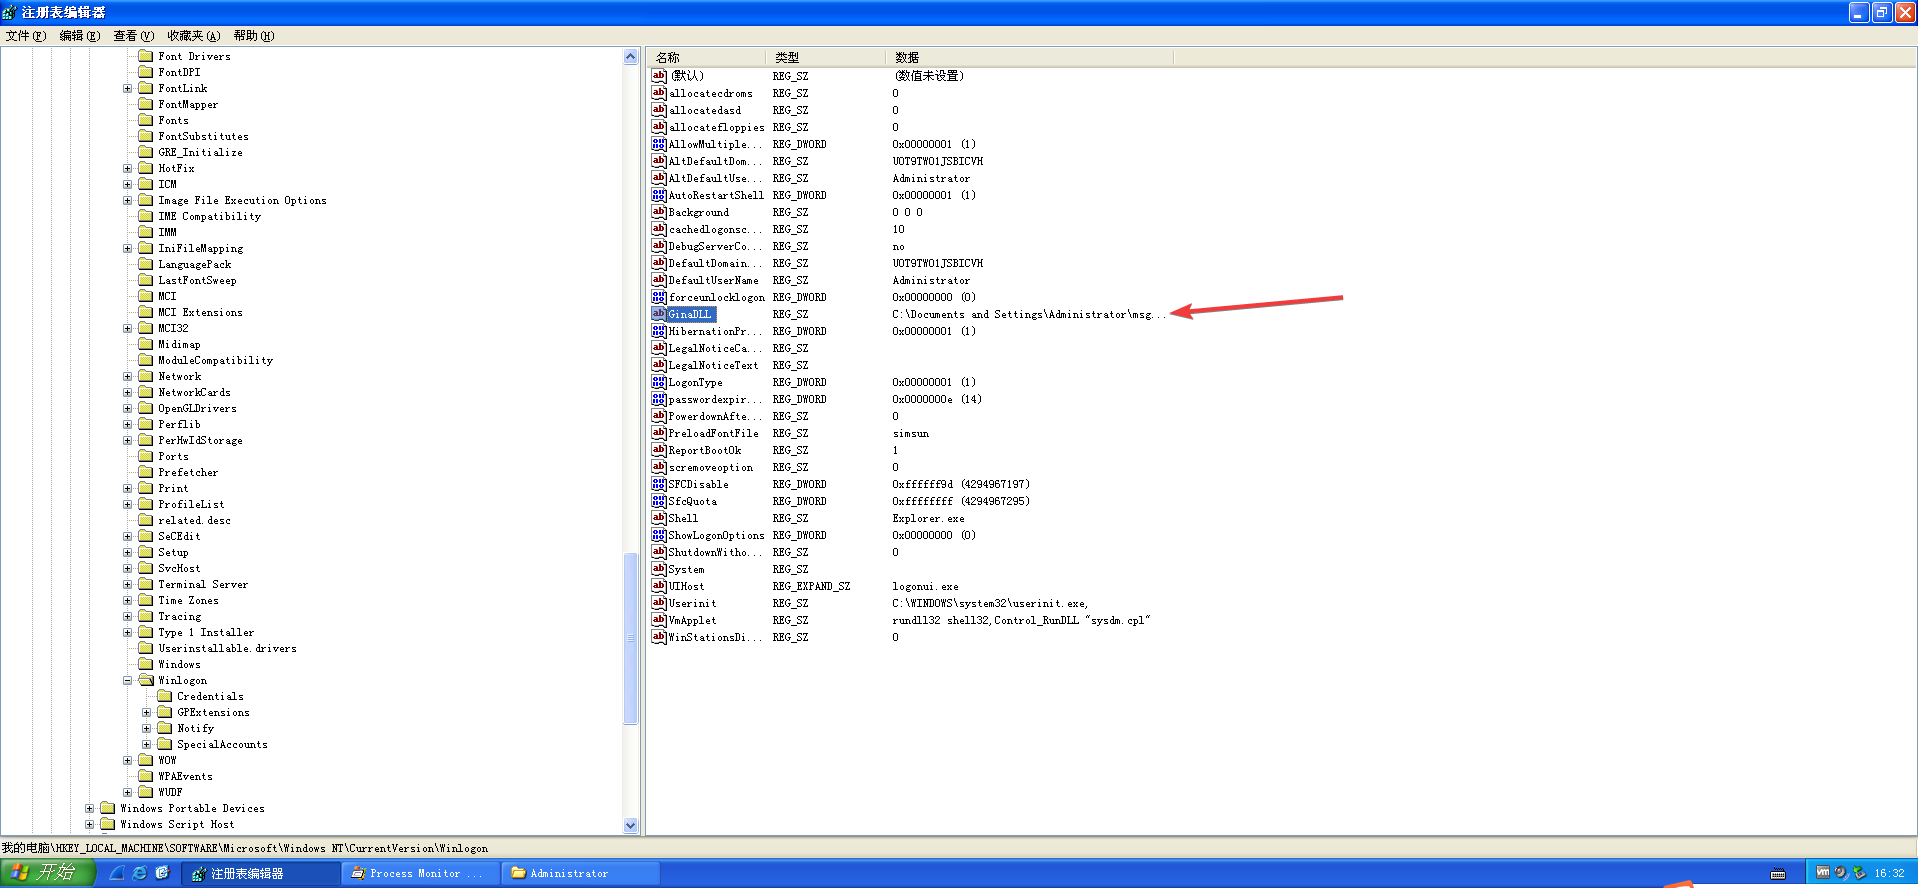Select the WPAEvents key

click(x=185, y=776)
